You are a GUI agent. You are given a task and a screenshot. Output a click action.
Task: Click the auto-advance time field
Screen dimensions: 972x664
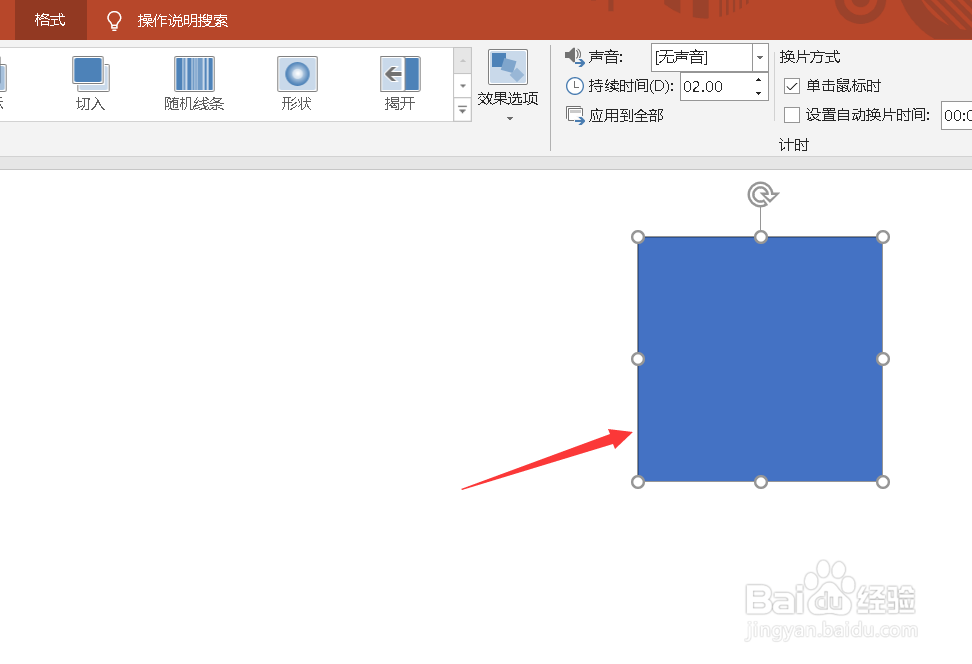[957, 115]
